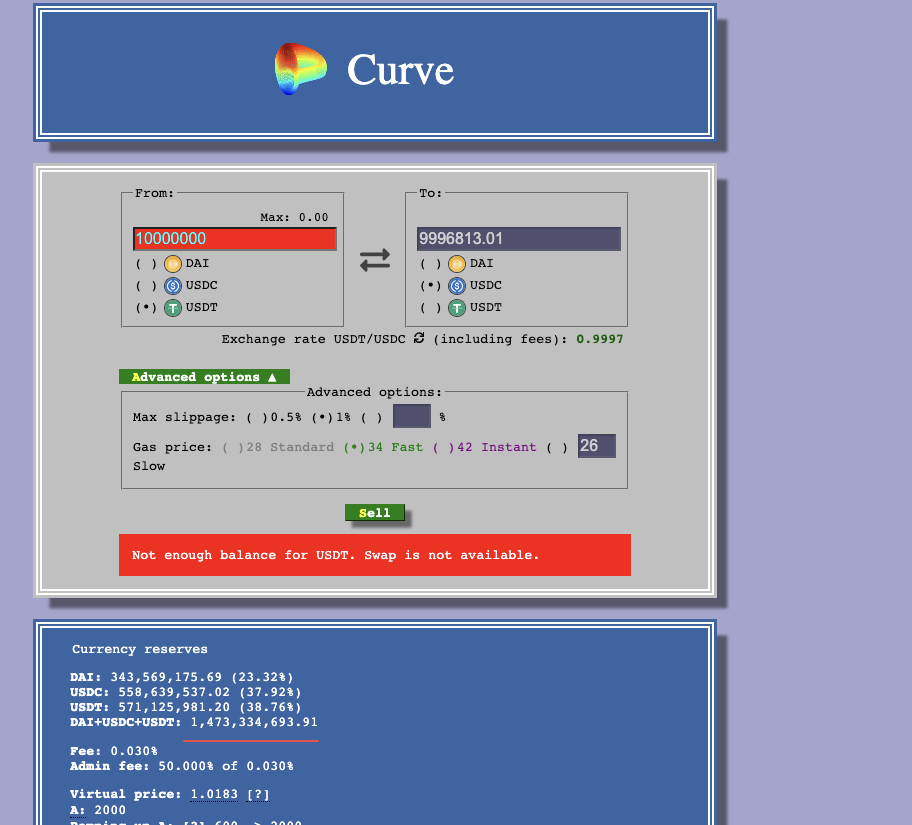
Task: Click the Fee: 0.030% line
Action: coord(114,751)
